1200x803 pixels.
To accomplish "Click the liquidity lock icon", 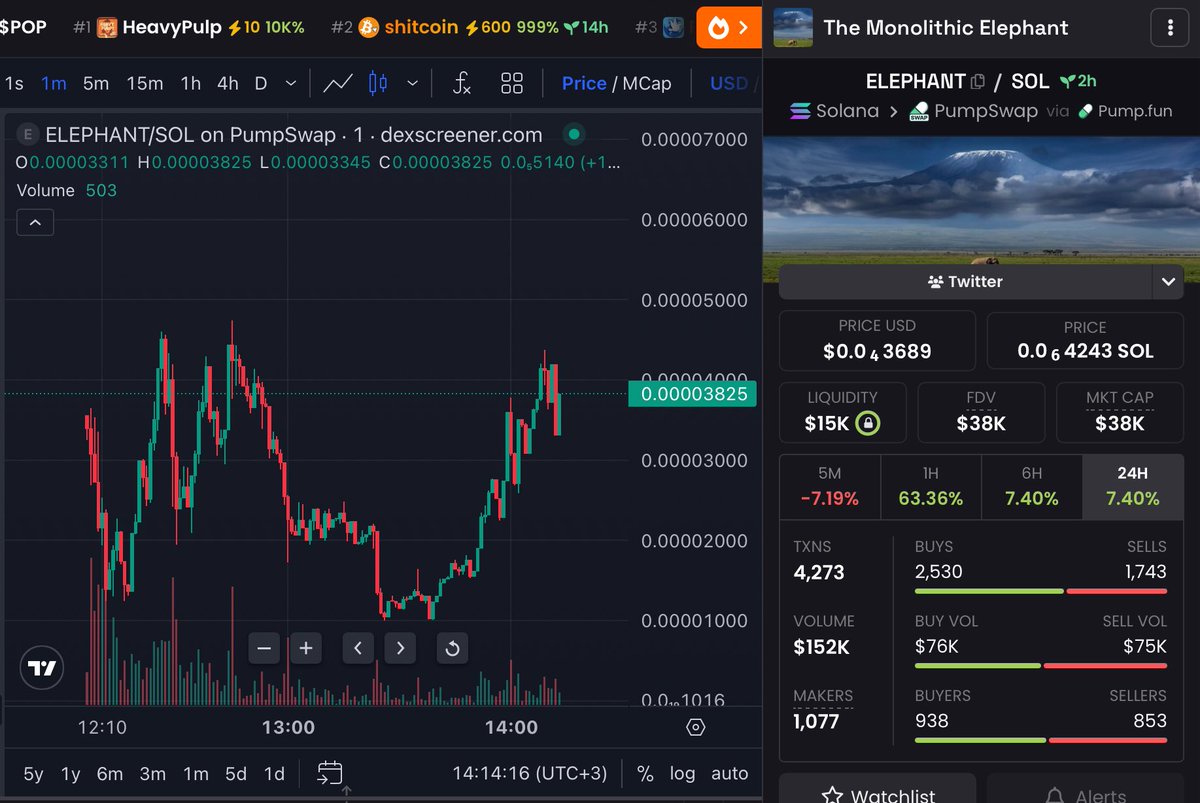I will 868,424.
